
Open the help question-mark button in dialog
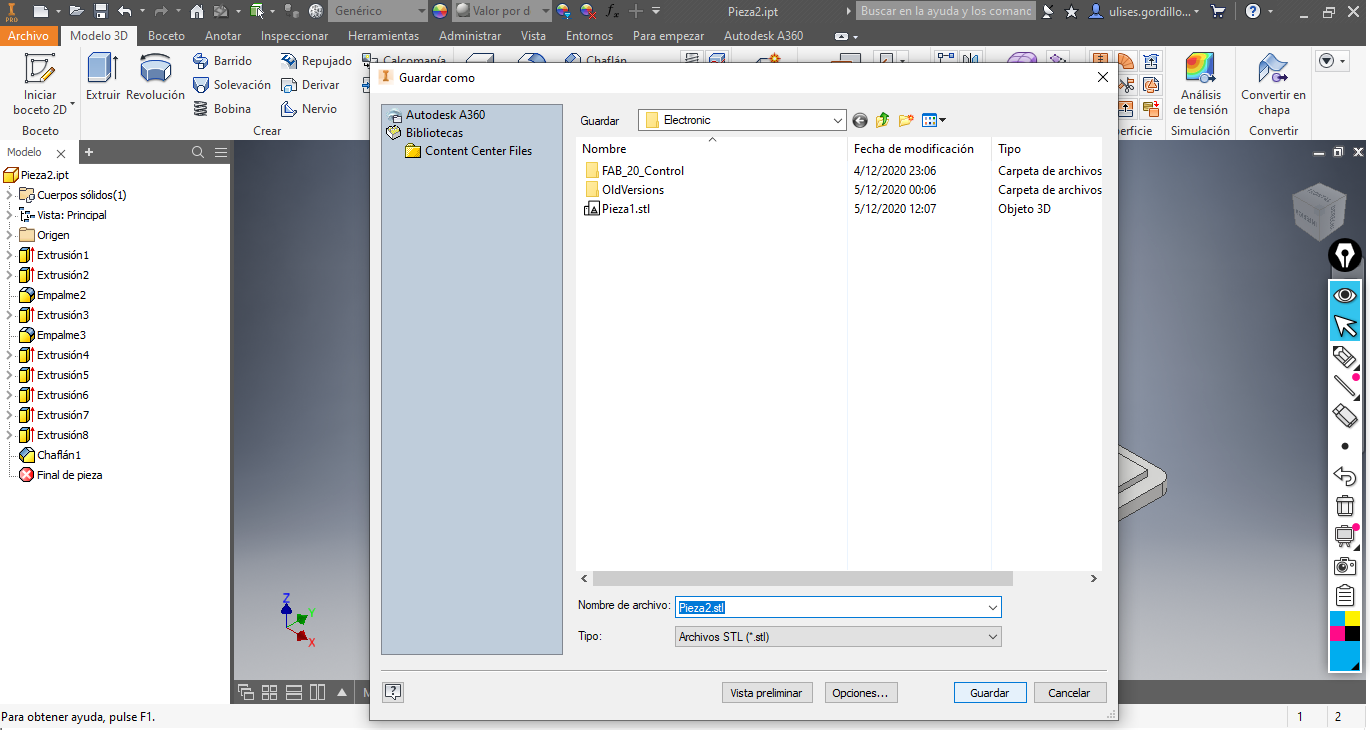tap(393, 692)
